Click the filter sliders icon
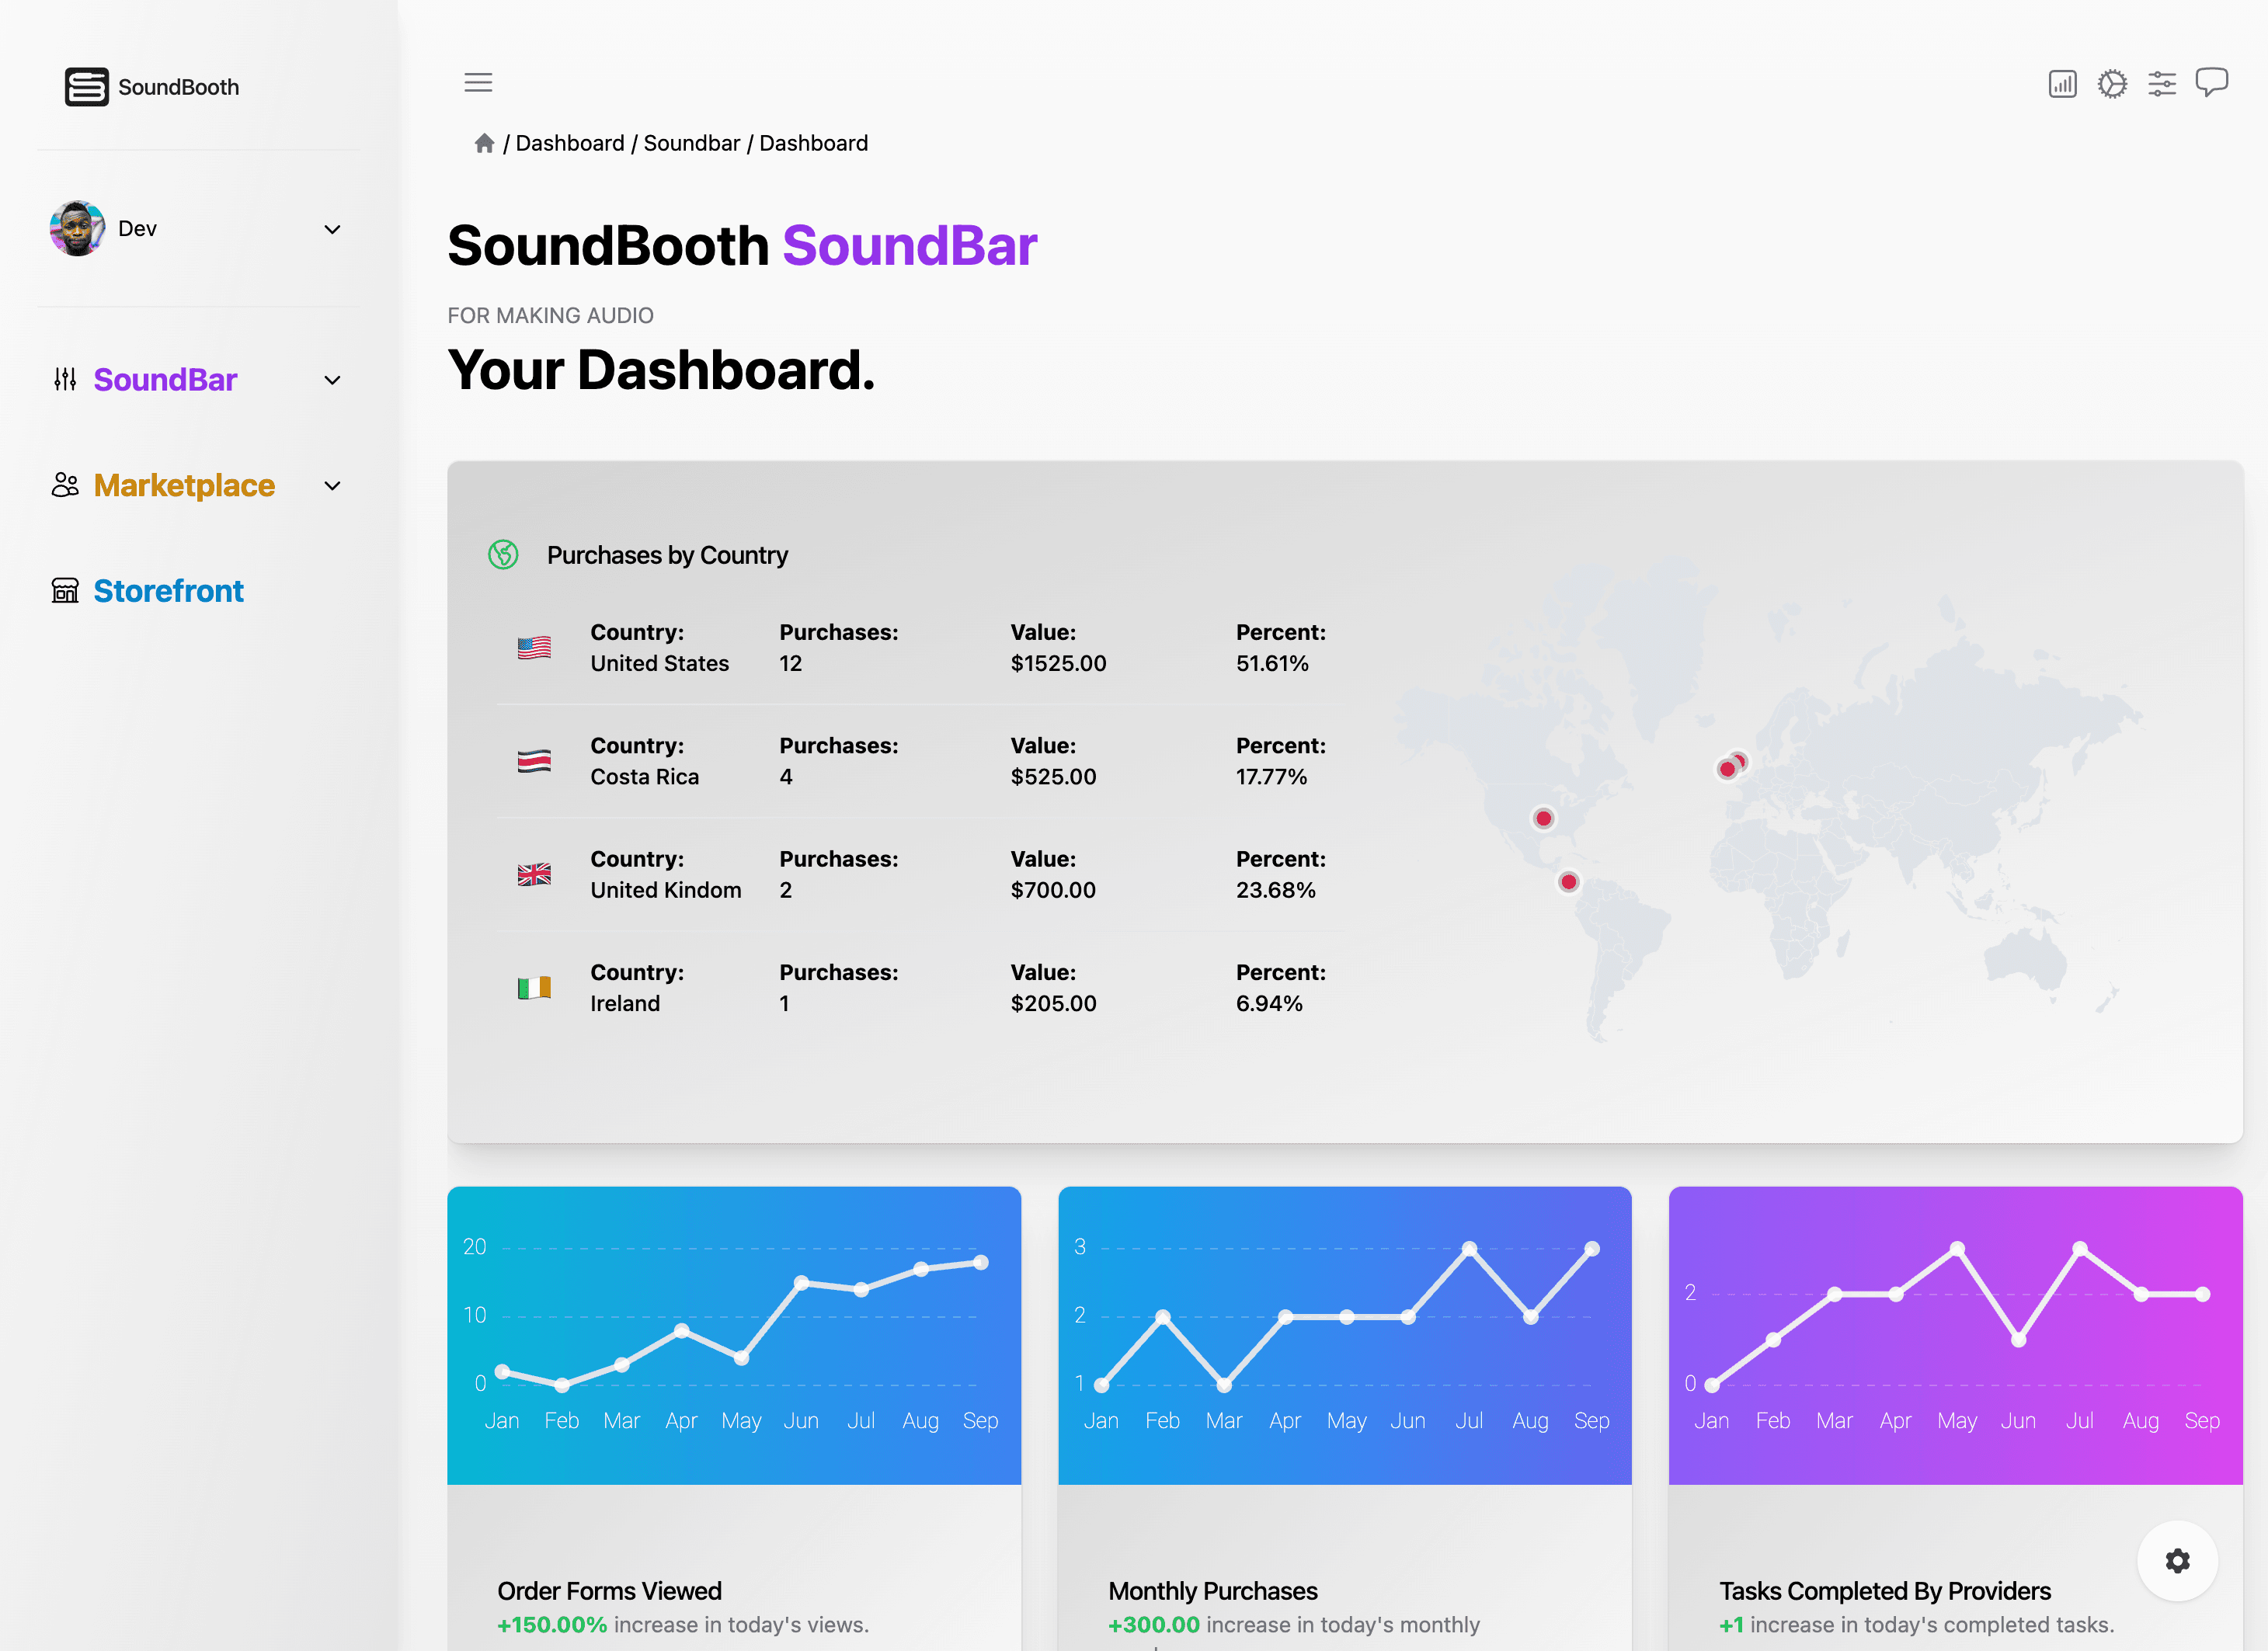The image size is (2268, 1651). [x=2162, y=83]
